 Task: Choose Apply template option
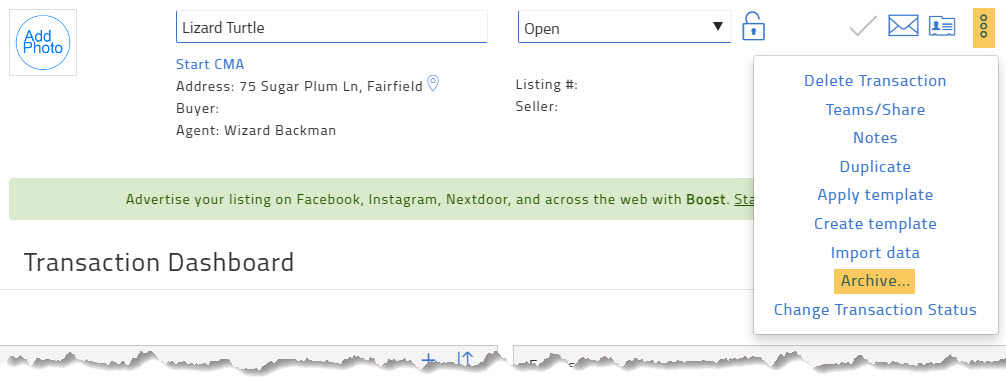coord(875,195)
